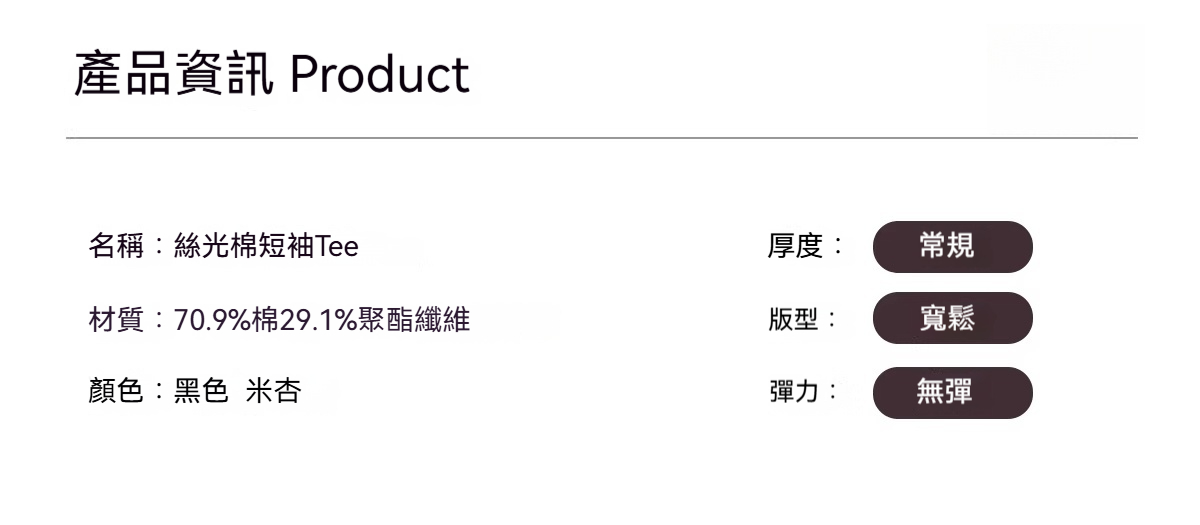Click the colon after the 厚度 label
The height and width of the screenshot is (525, 1200).
837,247
